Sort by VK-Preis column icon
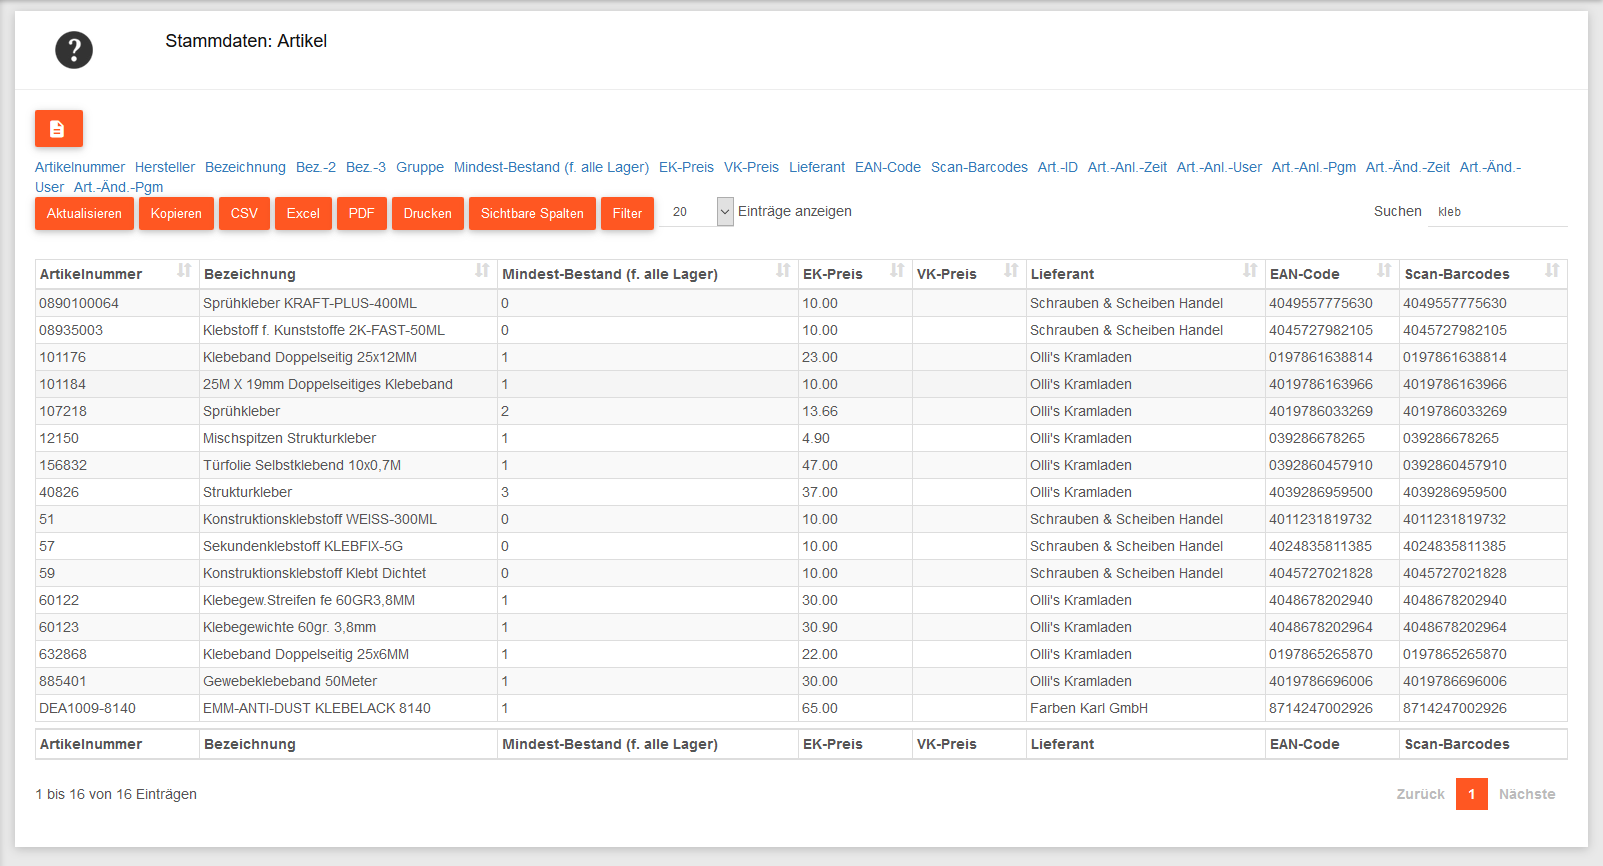1603x866 pixels. tap(1011, 271)
